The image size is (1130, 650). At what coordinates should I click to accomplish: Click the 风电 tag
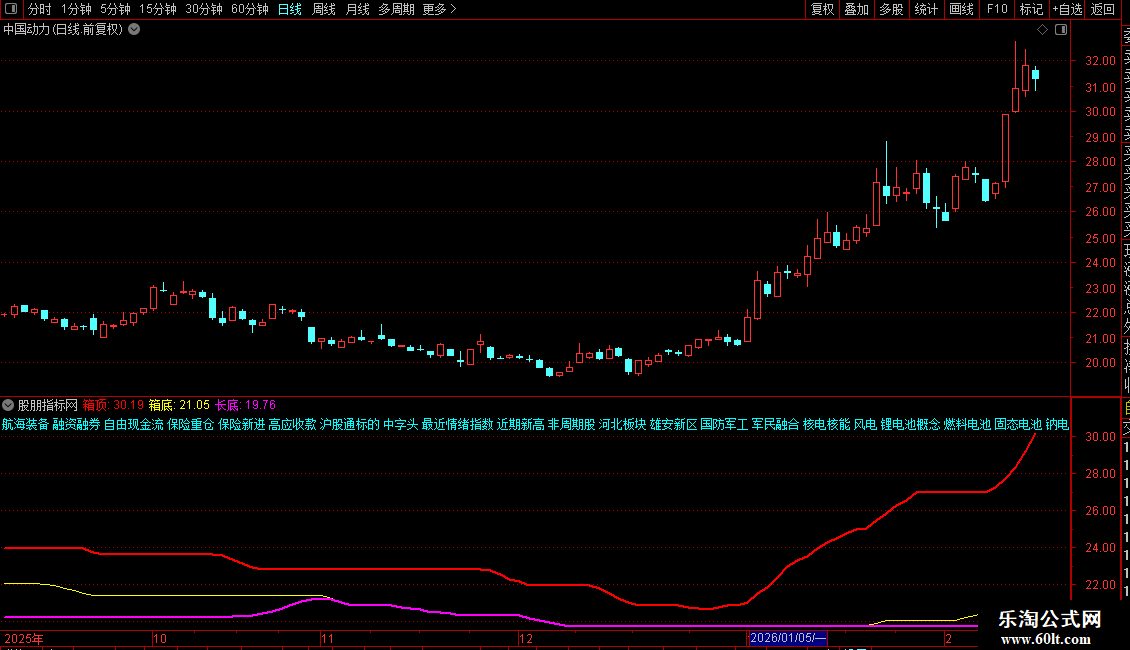click(x=866, y=424)
